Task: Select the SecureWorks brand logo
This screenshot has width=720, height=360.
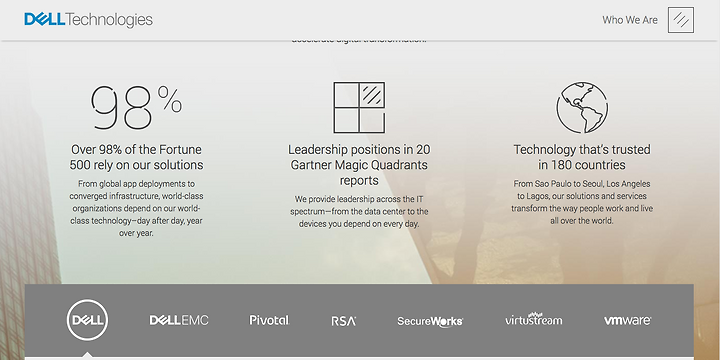Action: (x=430, y=321)
